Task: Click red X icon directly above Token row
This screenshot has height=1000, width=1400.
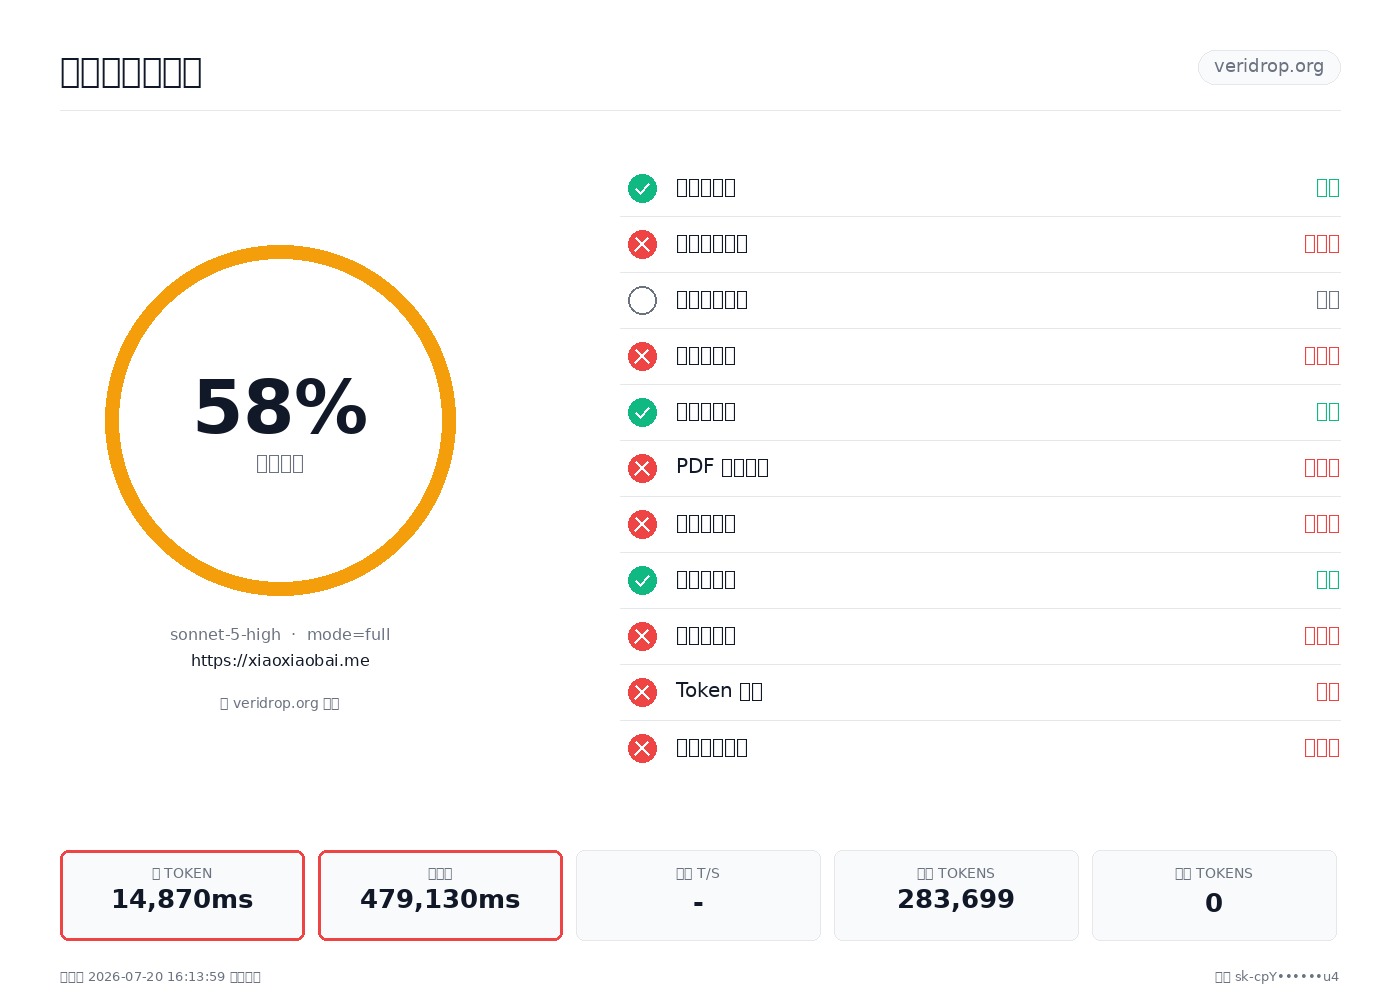Action: (x=642, y=636)
